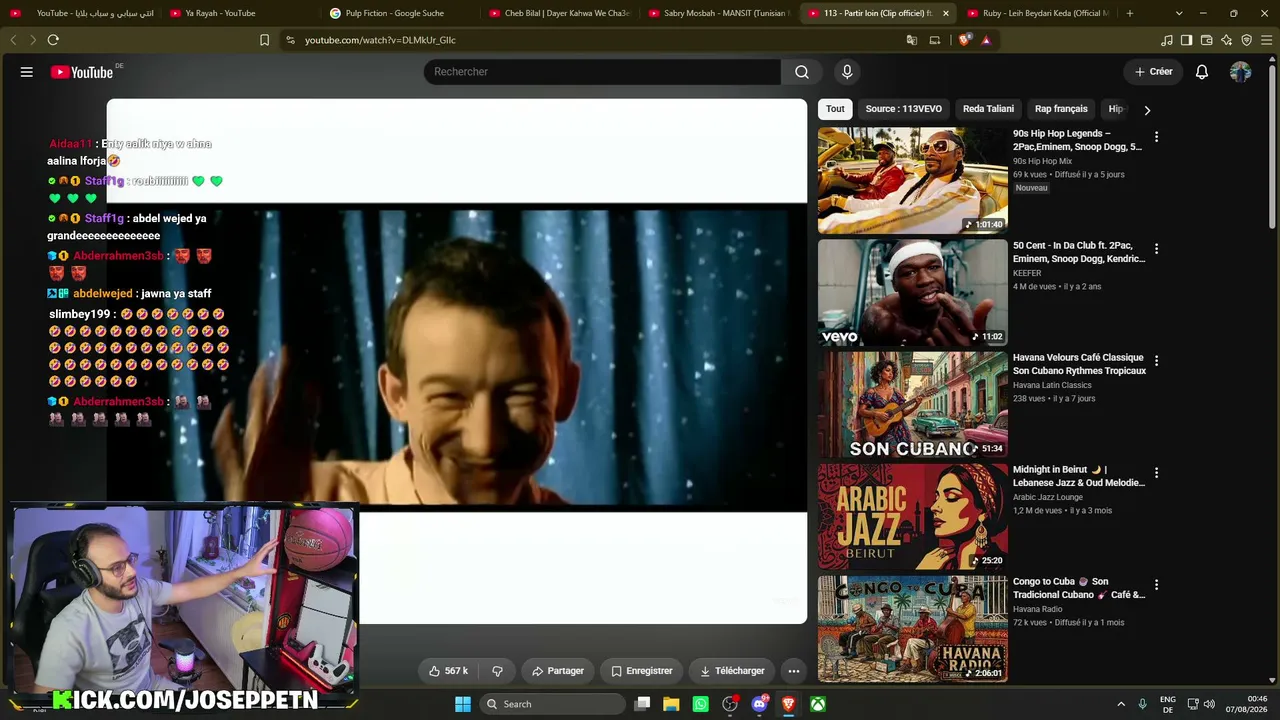Select the Tout filter chip
Screen dimensions: 1280x720
pyautogui.click(x=835, y=109)
